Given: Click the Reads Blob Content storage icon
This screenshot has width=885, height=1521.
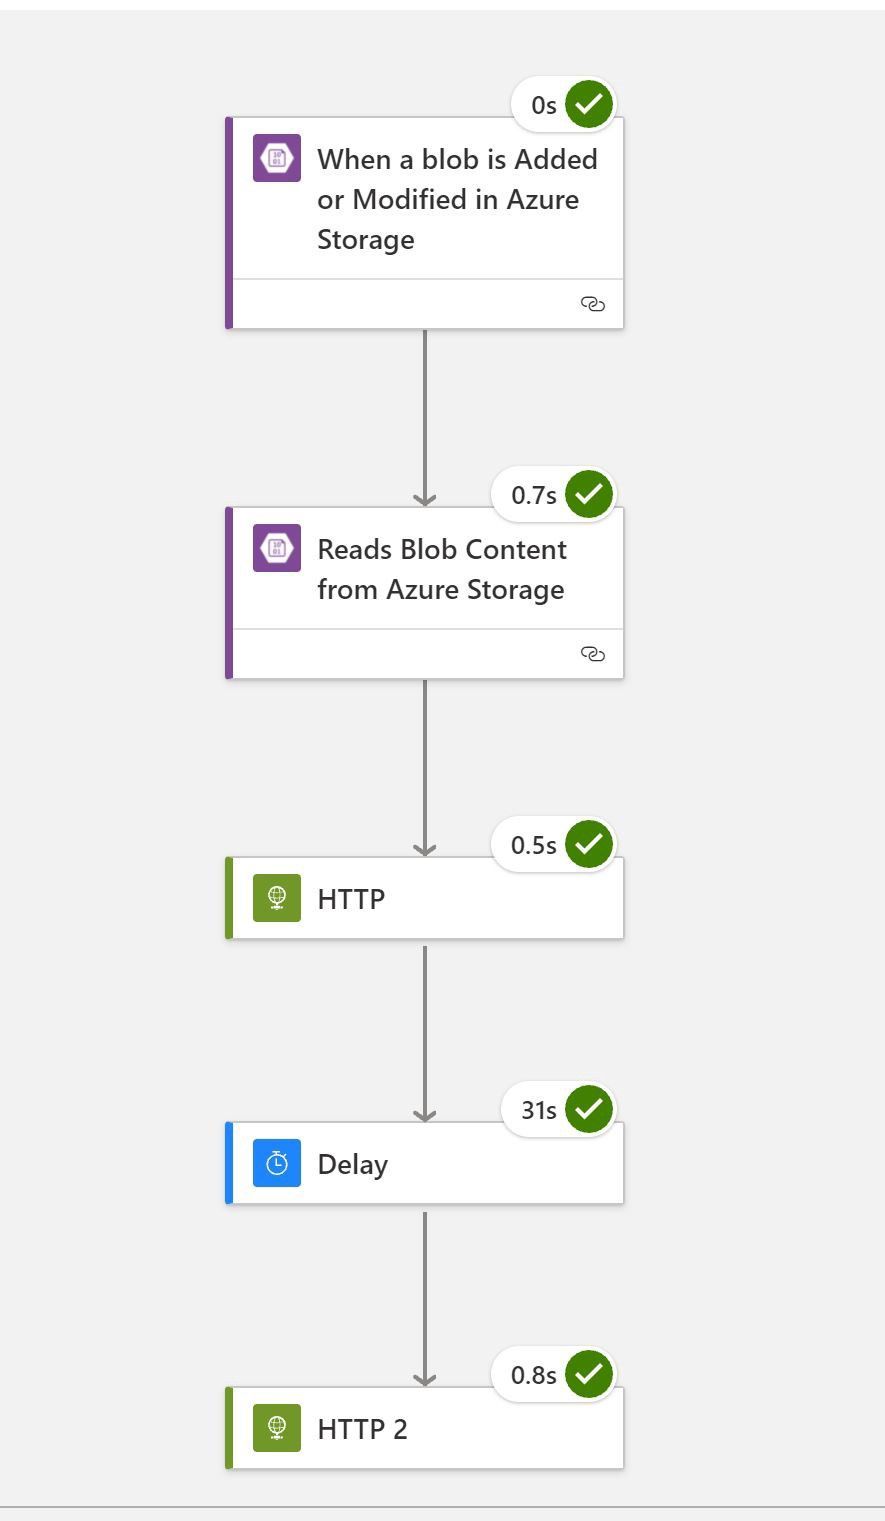Looking at the screenshot, I should point(277,548).
